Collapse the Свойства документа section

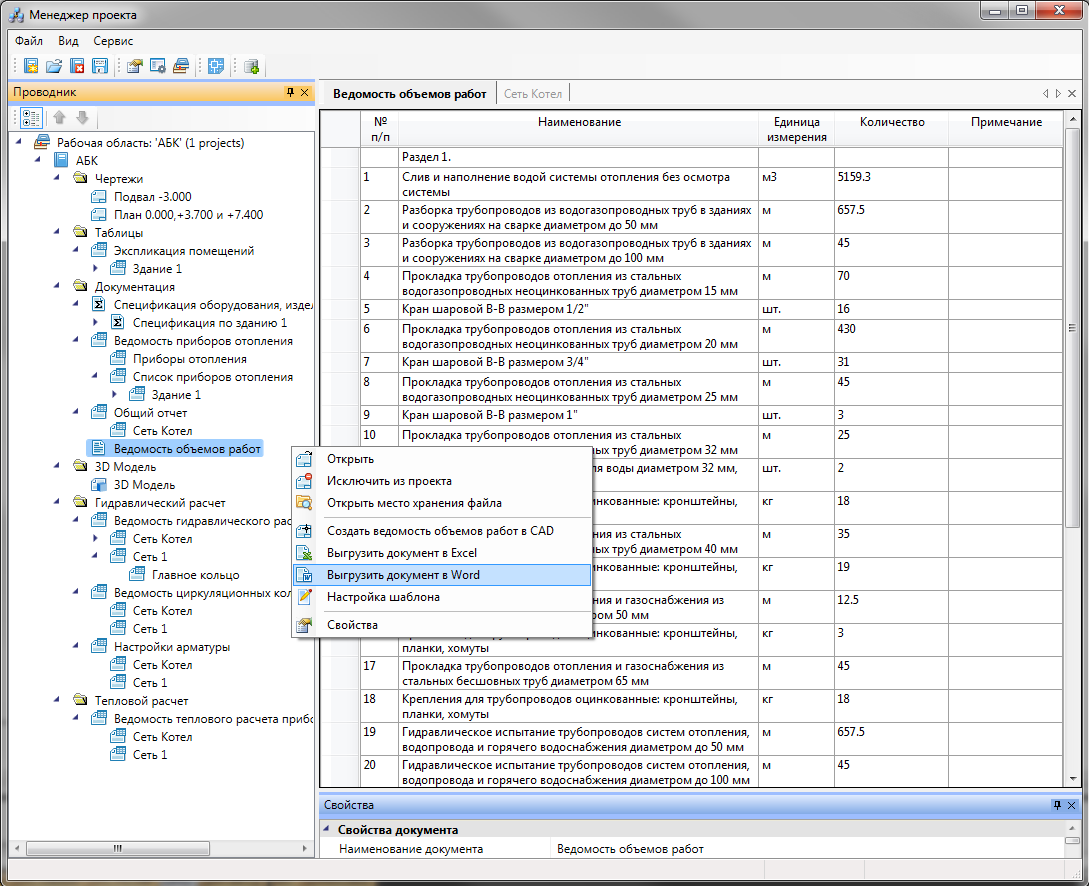click(326, 829)
